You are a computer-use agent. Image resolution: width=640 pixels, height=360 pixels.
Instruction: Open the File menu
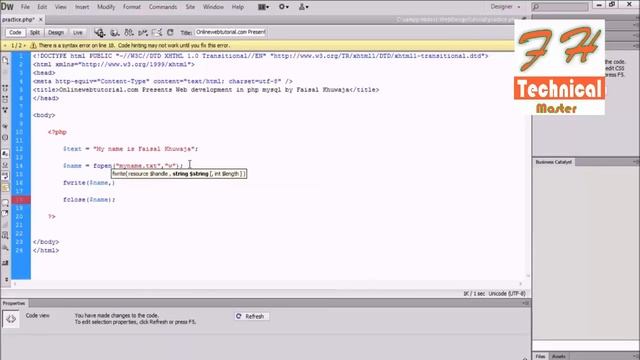(x=25, y=7)
